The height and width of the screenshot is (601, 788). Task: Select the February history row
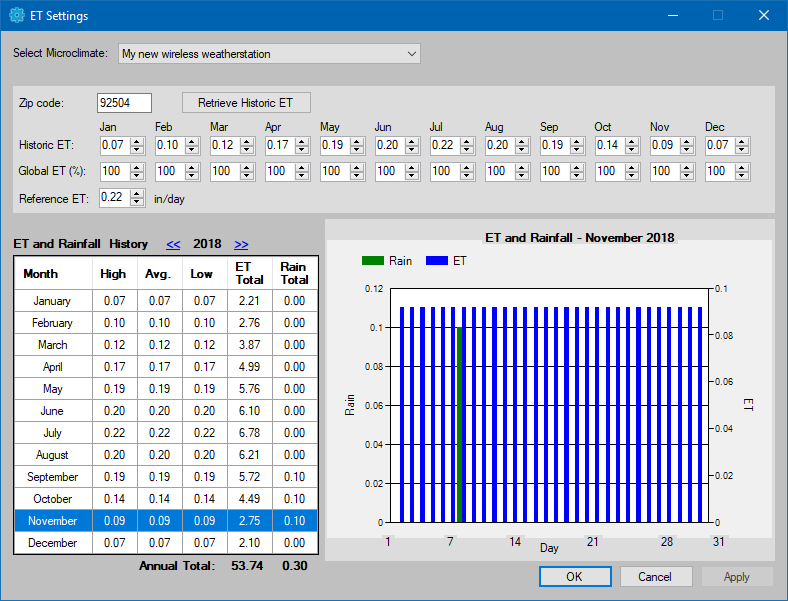(166, 323)
